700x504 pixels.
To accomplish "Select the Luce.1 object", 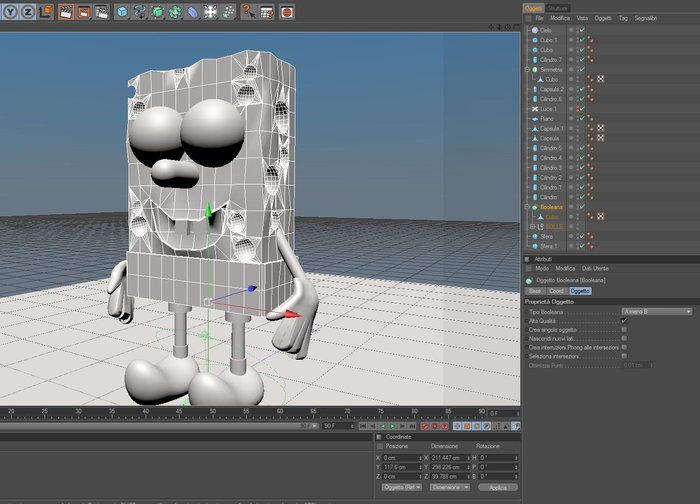I will pyautogui.click(x=548, y=109).
